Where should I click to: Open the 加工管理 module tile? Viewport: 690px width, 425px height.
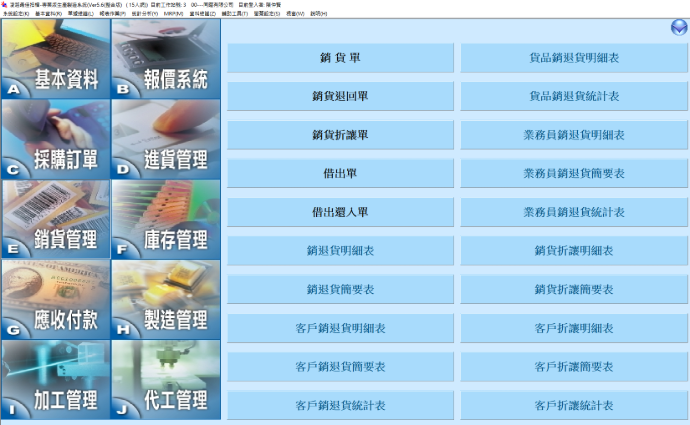click(55, 379)
